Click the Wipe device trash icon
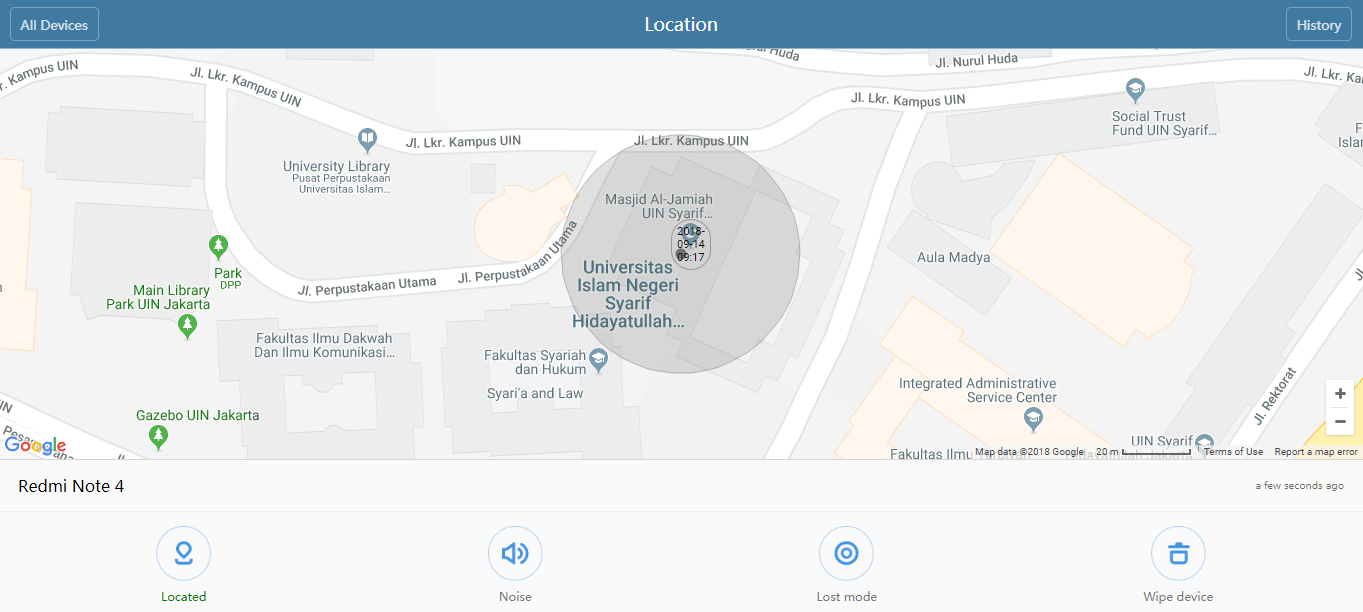This screenshot has height=612, width=1363. click(x=1178, y=553)
